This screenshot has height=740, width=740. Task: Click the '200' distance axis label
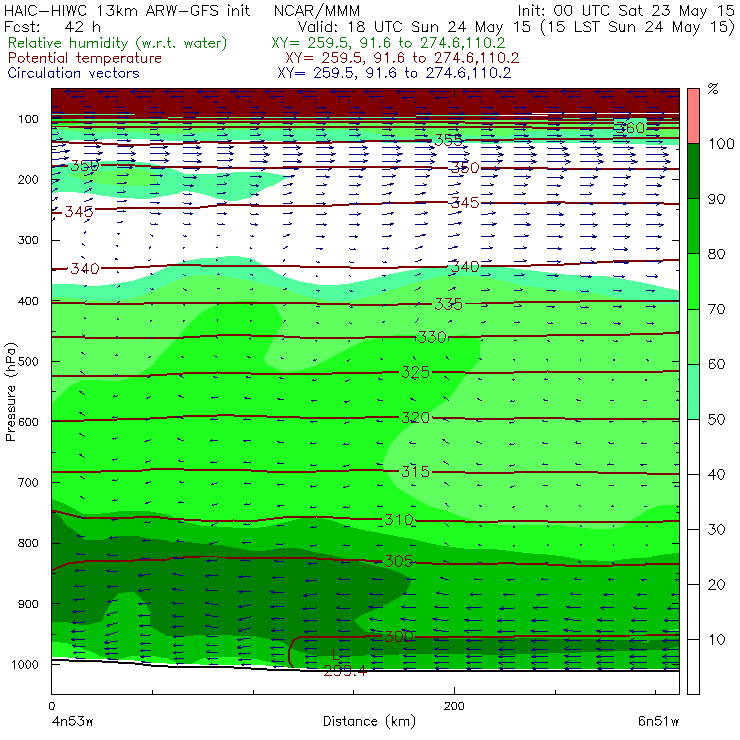(454, 706)
